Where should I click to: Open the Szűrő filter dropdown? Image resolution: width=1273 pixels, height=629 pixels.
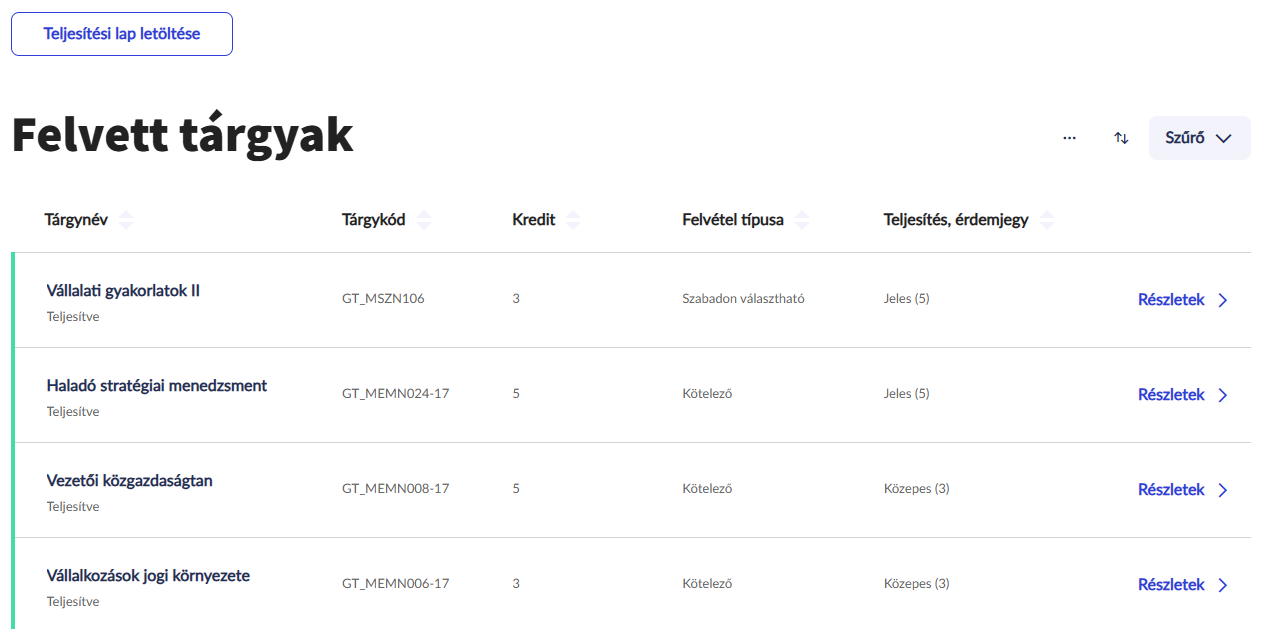click(1199, 138)
